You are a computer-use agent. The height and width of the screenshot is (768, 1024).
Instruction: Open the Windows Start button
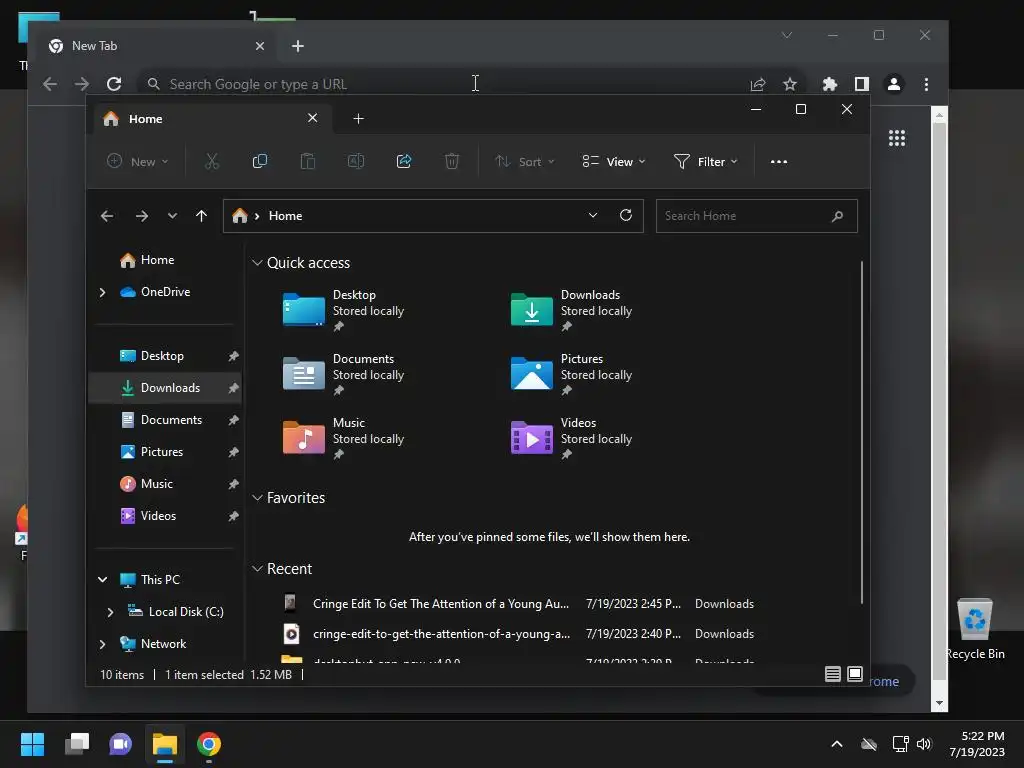33,744
